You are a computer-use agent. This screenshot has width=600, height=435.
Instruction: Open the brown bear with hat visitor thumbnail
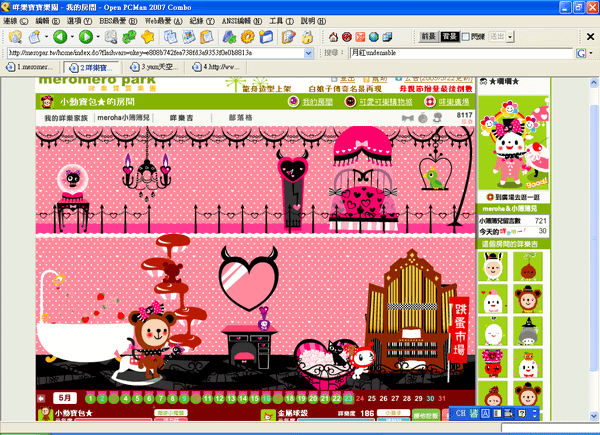(x=528, y=299)
